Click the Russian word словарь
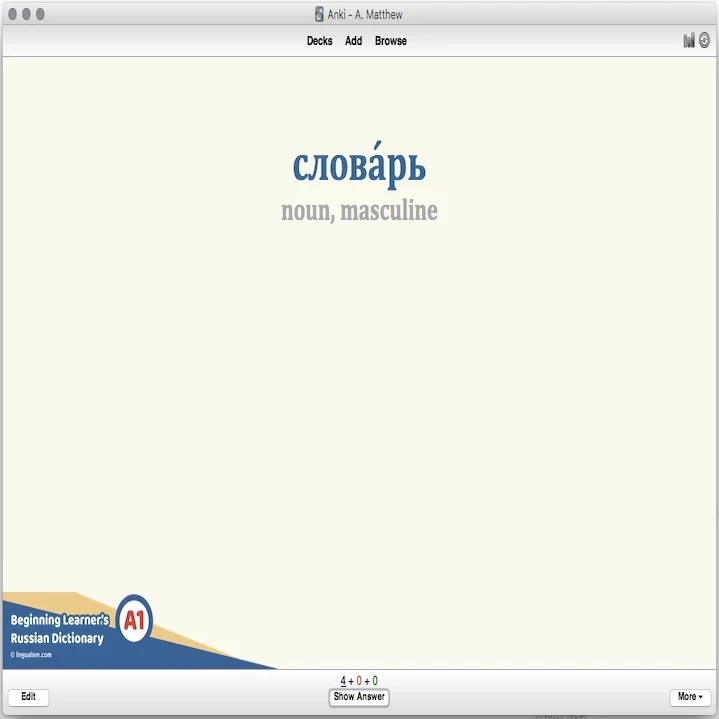The image size is (719, 719). pyautogui.click(x=359, y=166)
